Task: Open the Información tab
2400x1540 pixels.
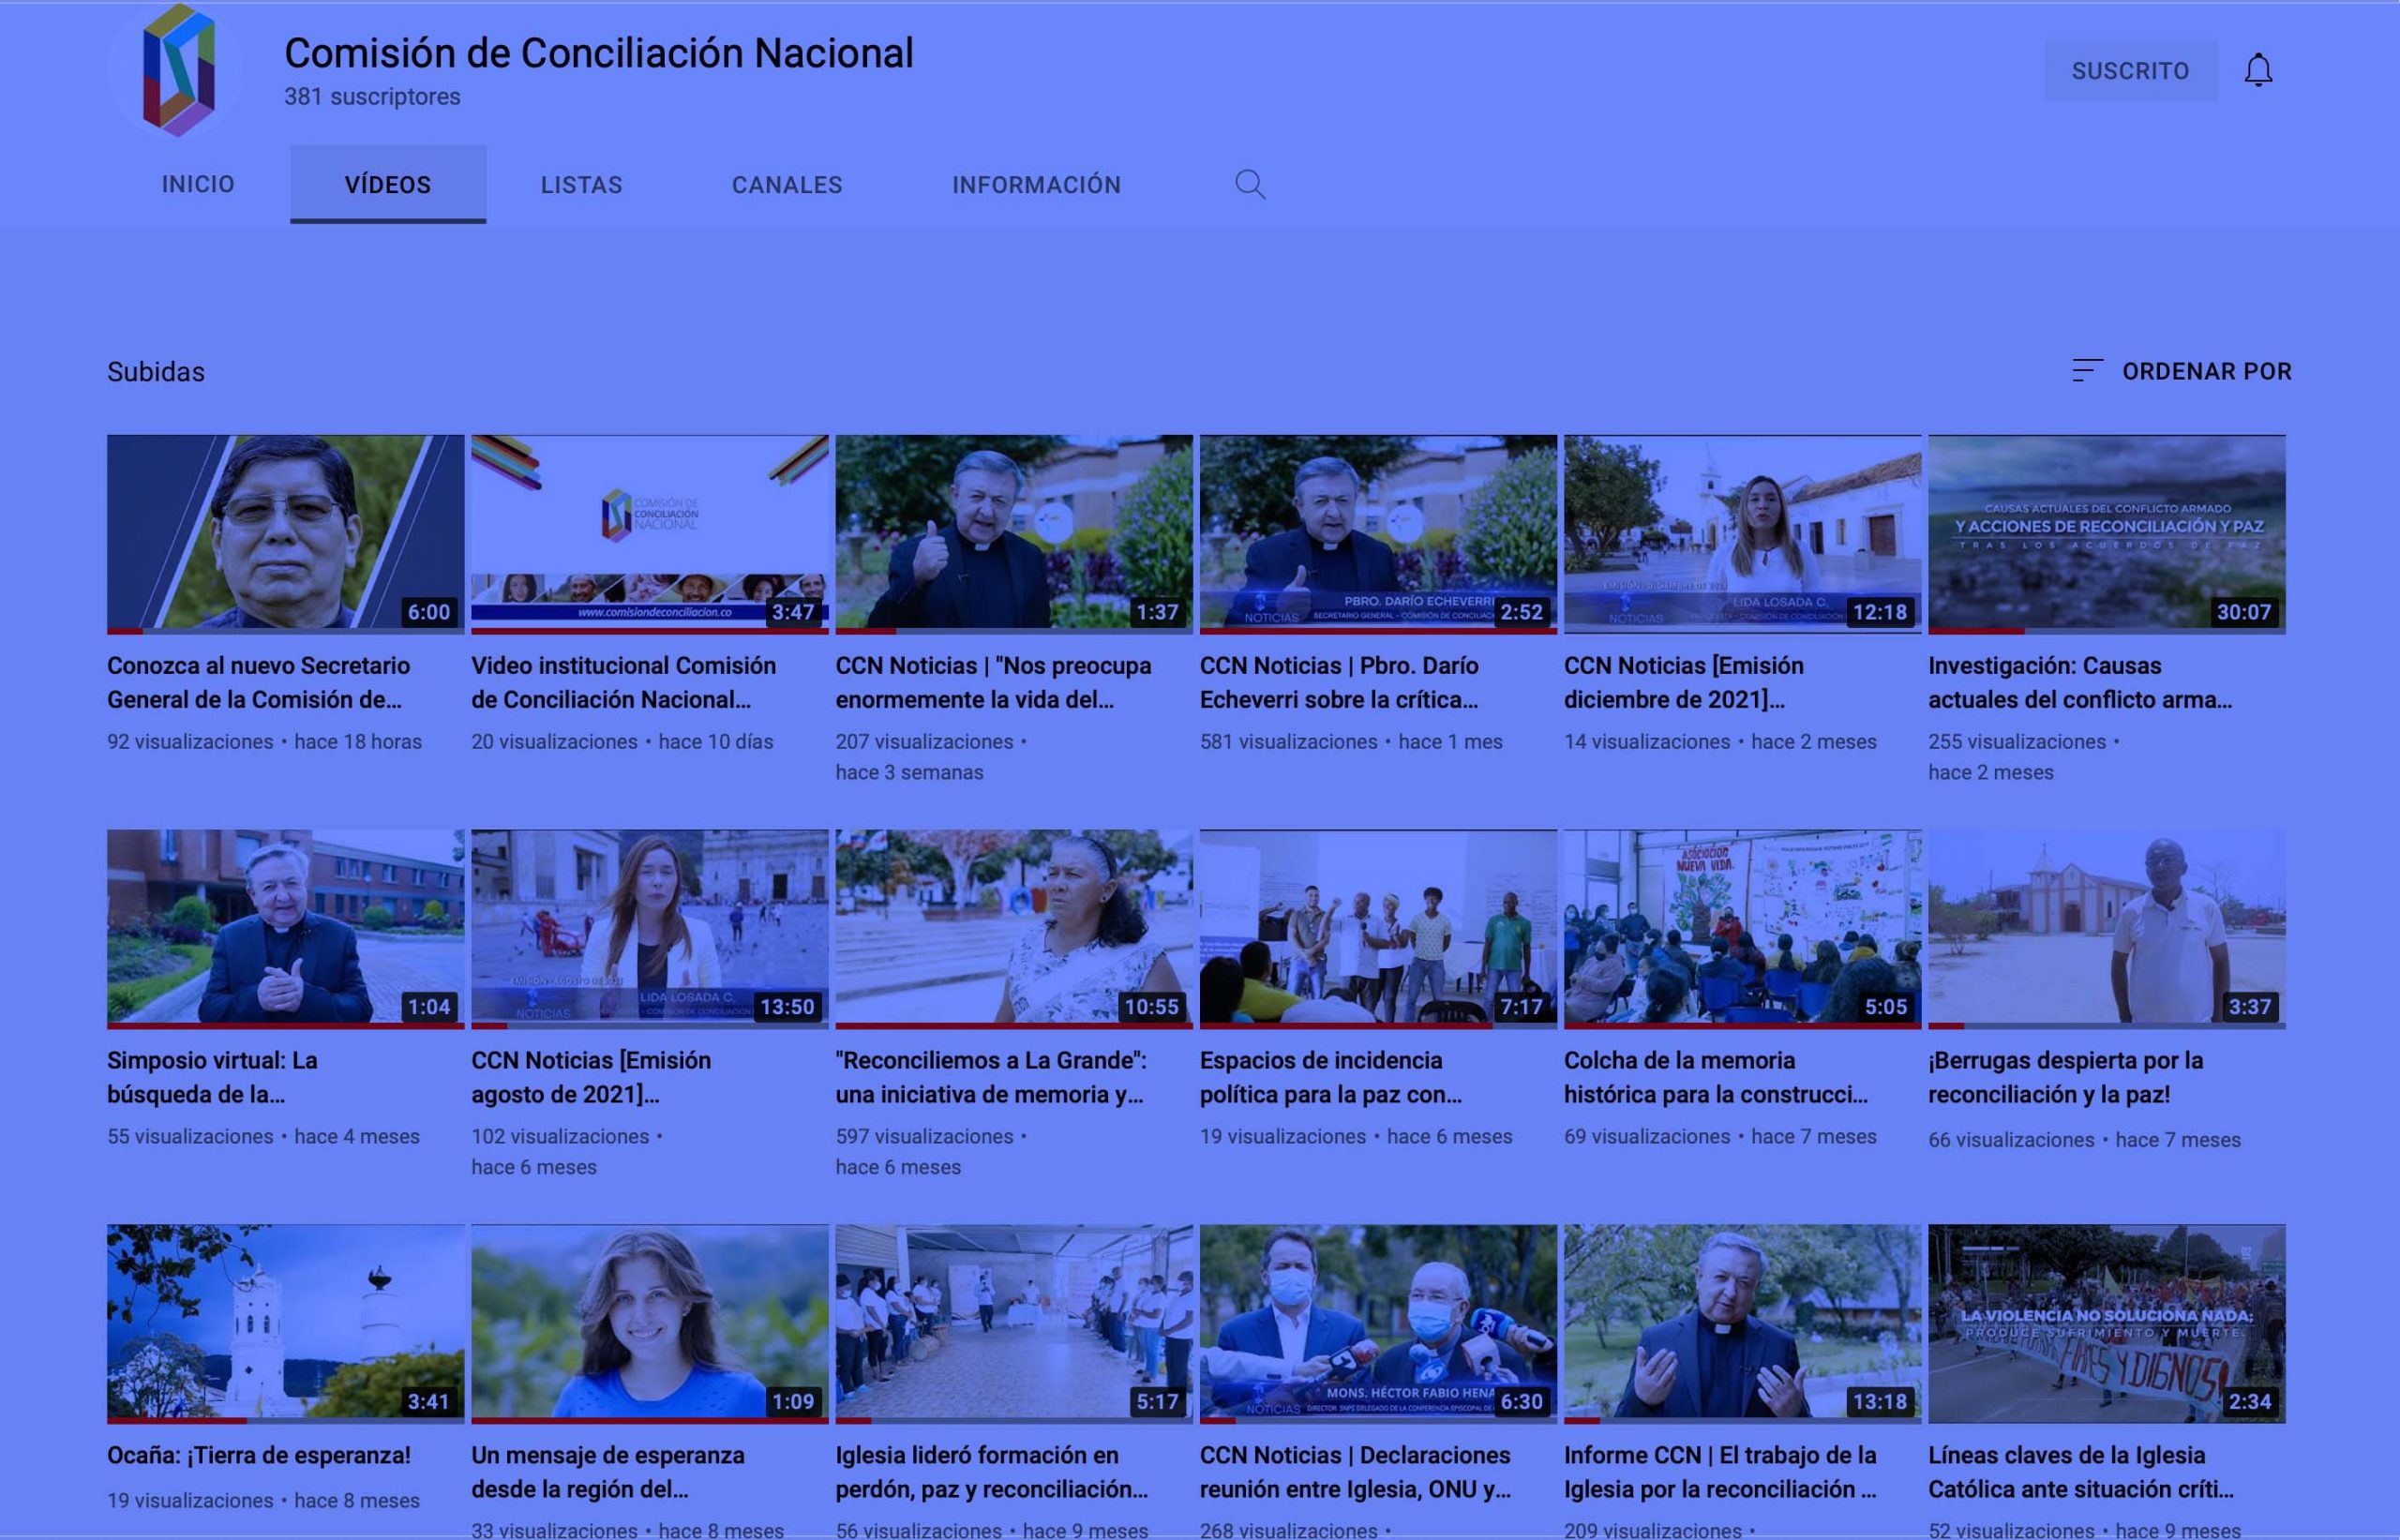Action: [x=1036, y=184]
